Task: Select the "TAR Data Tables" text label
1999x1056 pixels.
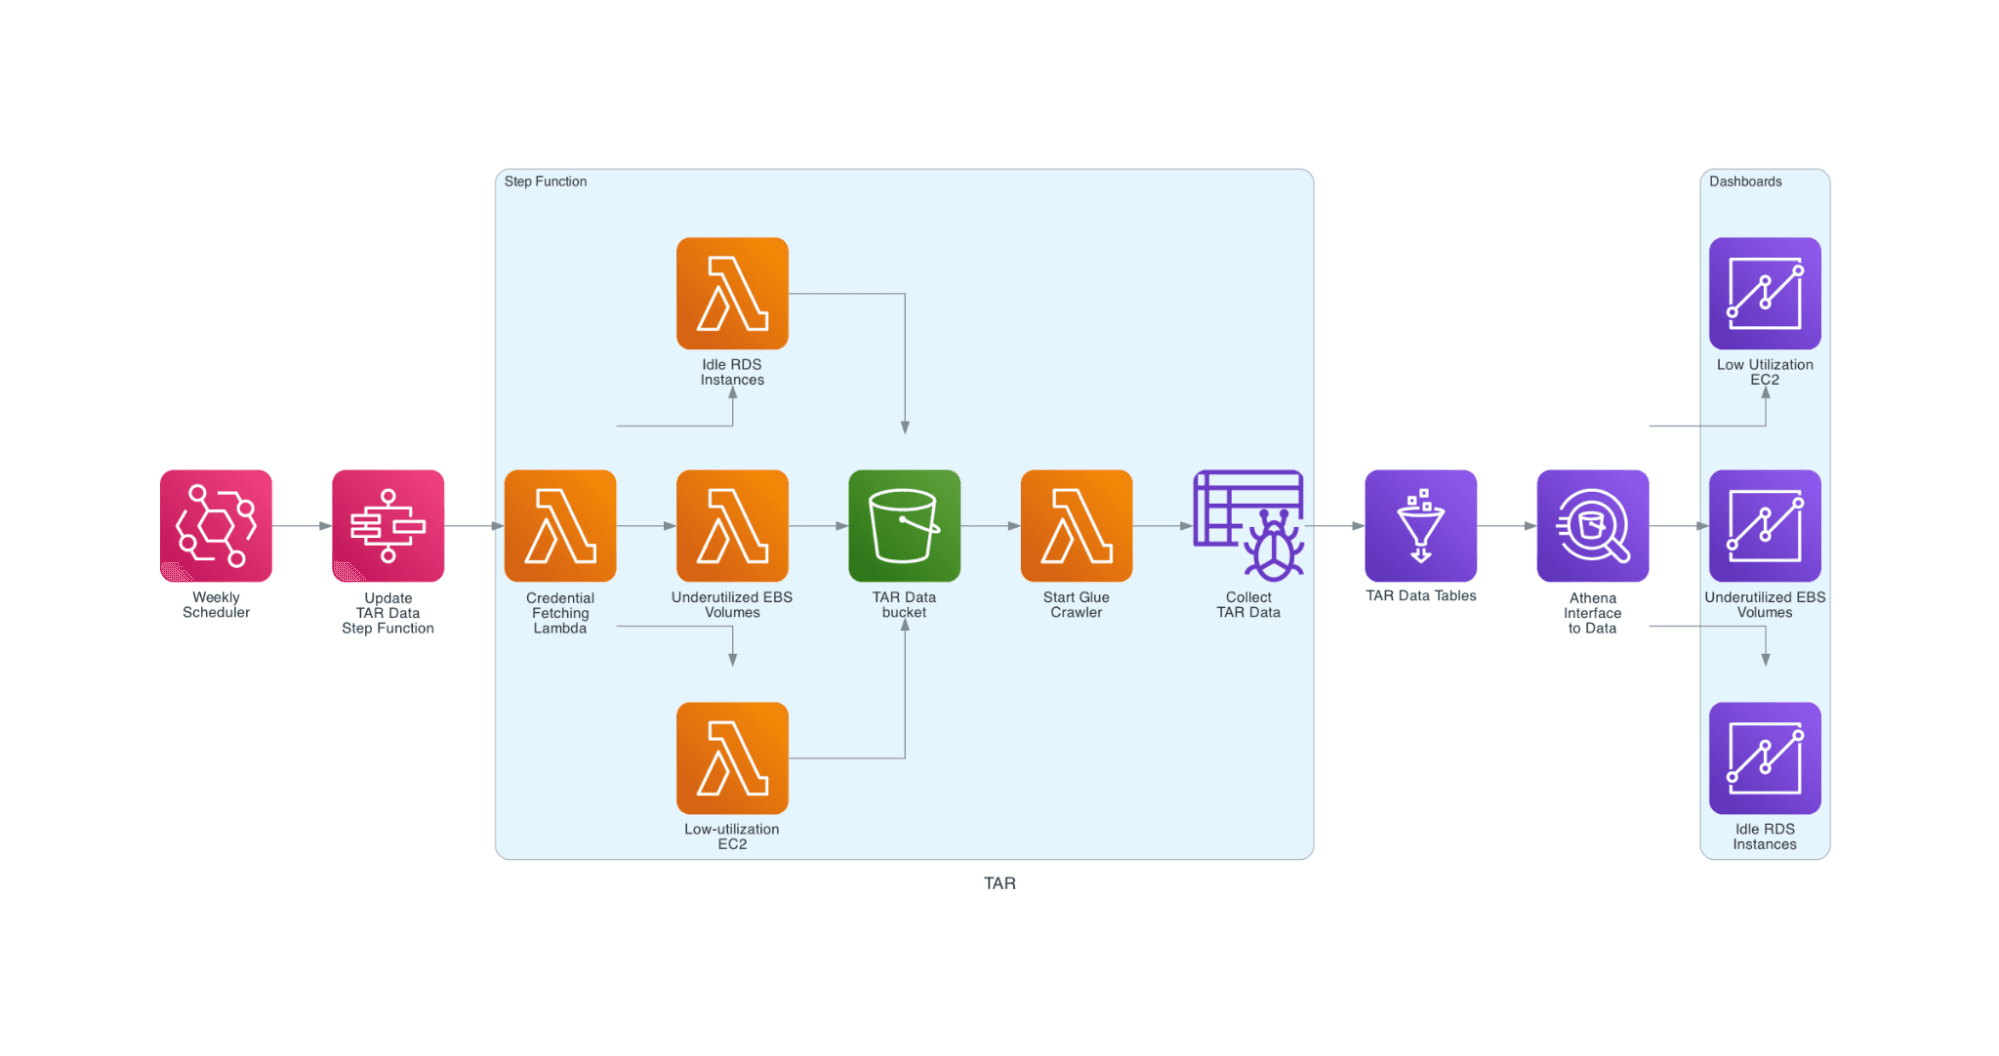Action: (1420, 596)
